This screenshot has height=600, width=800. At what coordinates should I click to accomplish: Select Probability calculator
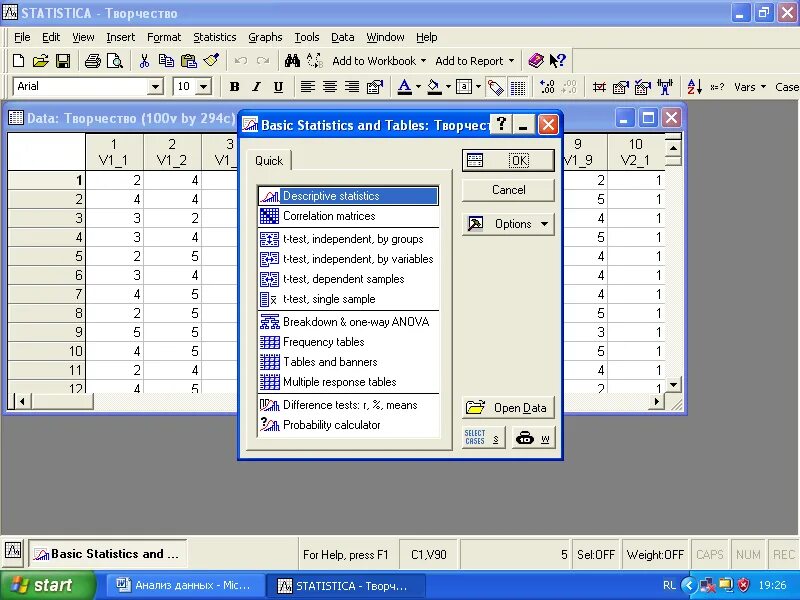coord(348,425)
